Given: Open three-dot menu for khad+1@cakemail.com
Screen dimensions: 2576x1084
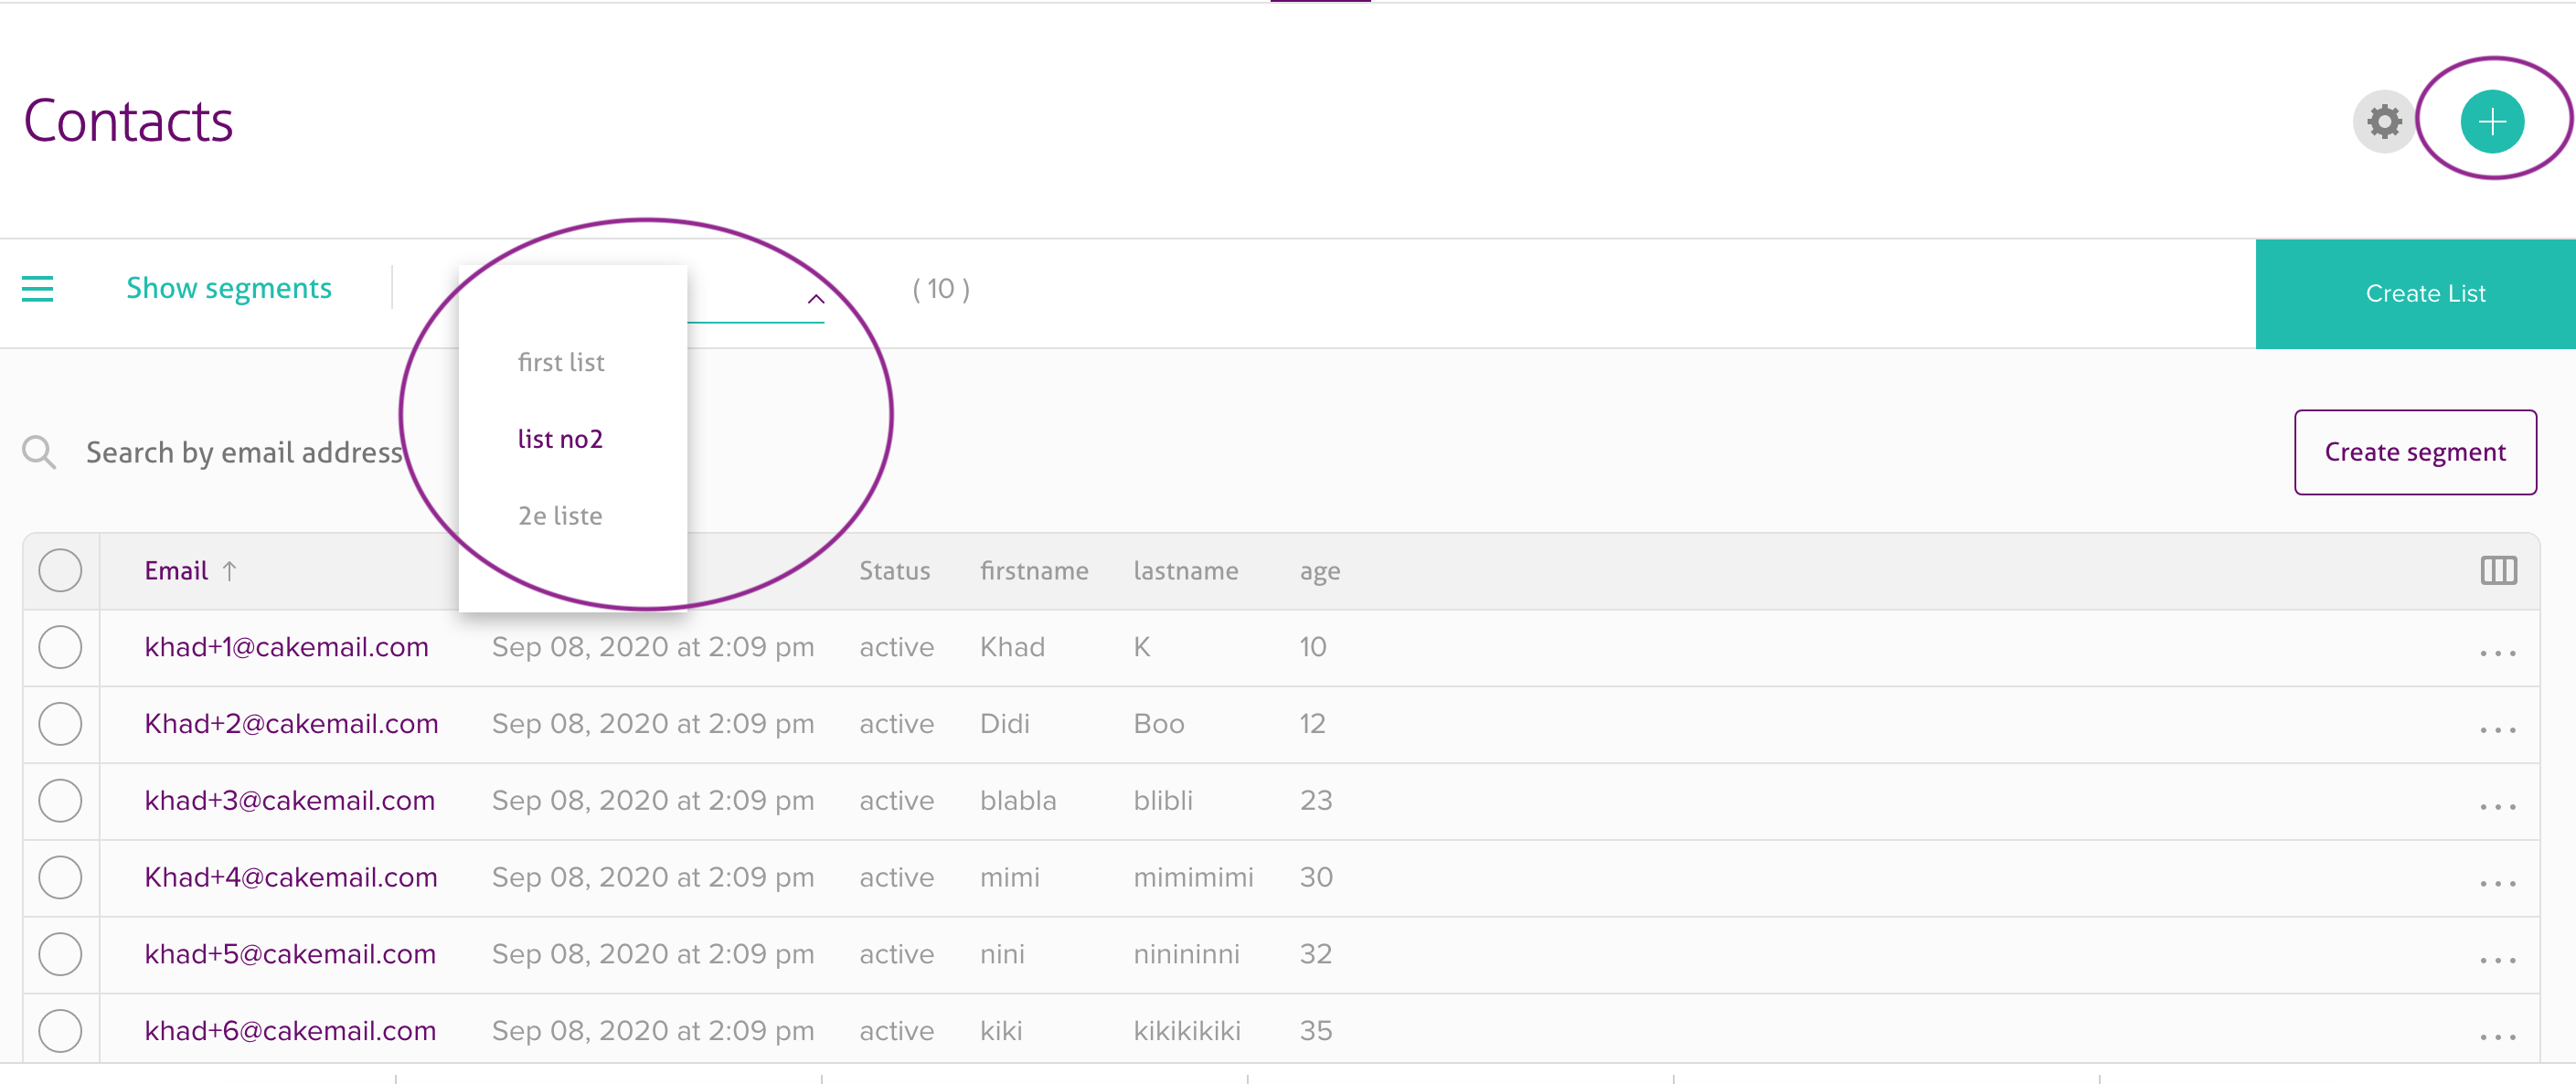Looking at the screenshot, I should [x=2497, y=653].
